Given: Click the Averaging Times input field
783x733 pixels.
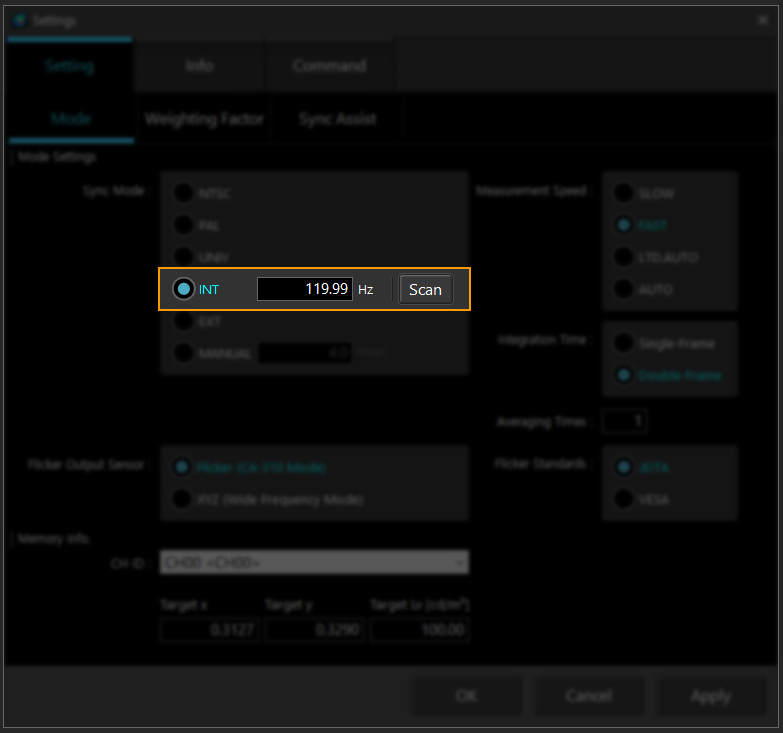Looking at the screenshot, I should click(624, 421).
